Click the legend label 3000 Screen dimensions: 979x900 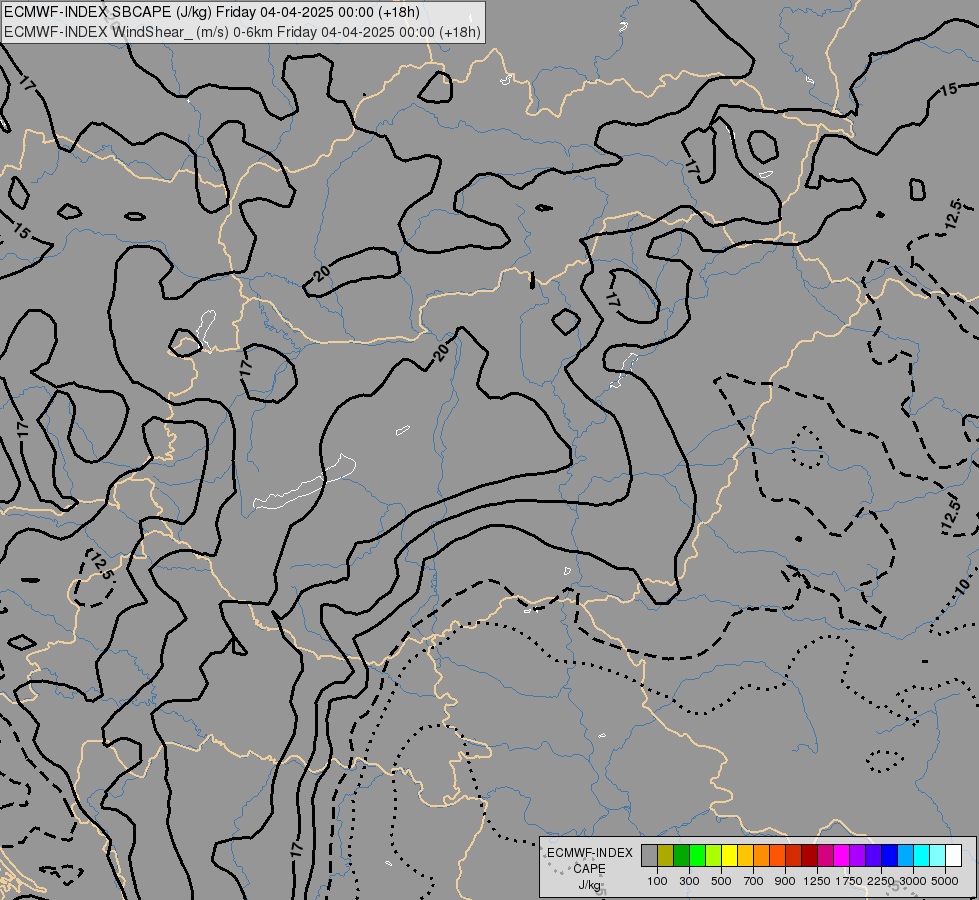pyautogui.click(x=913, y=881)
